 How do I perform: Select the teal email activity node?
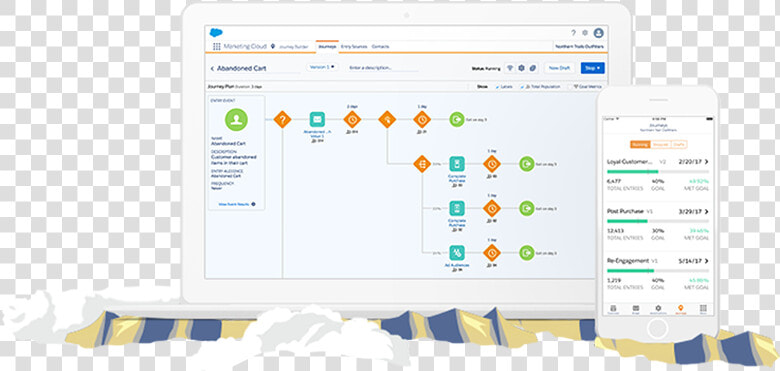pyautogui.click(x=317, y=119)
